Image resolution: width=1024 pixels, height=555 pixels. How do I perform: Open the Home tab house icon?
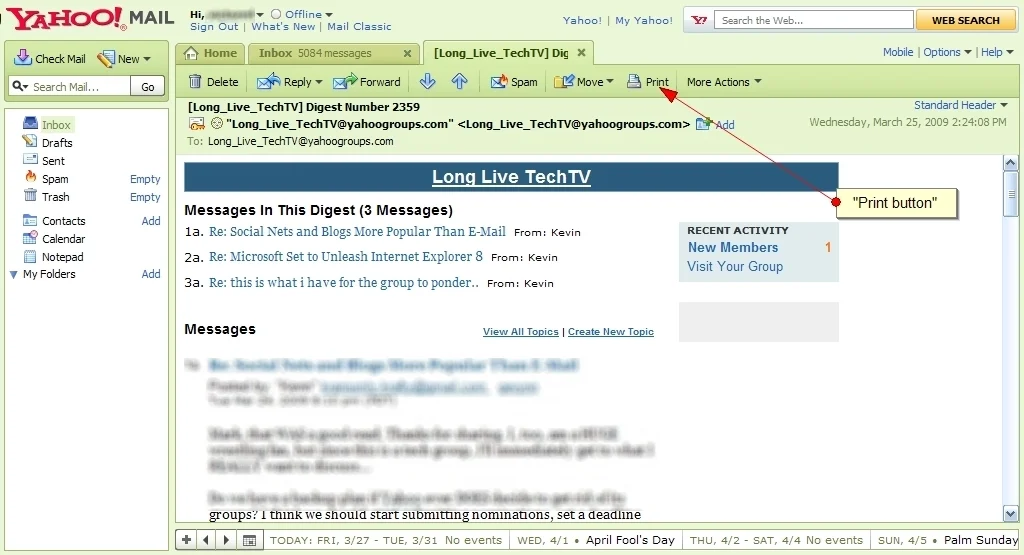[191, 53]
